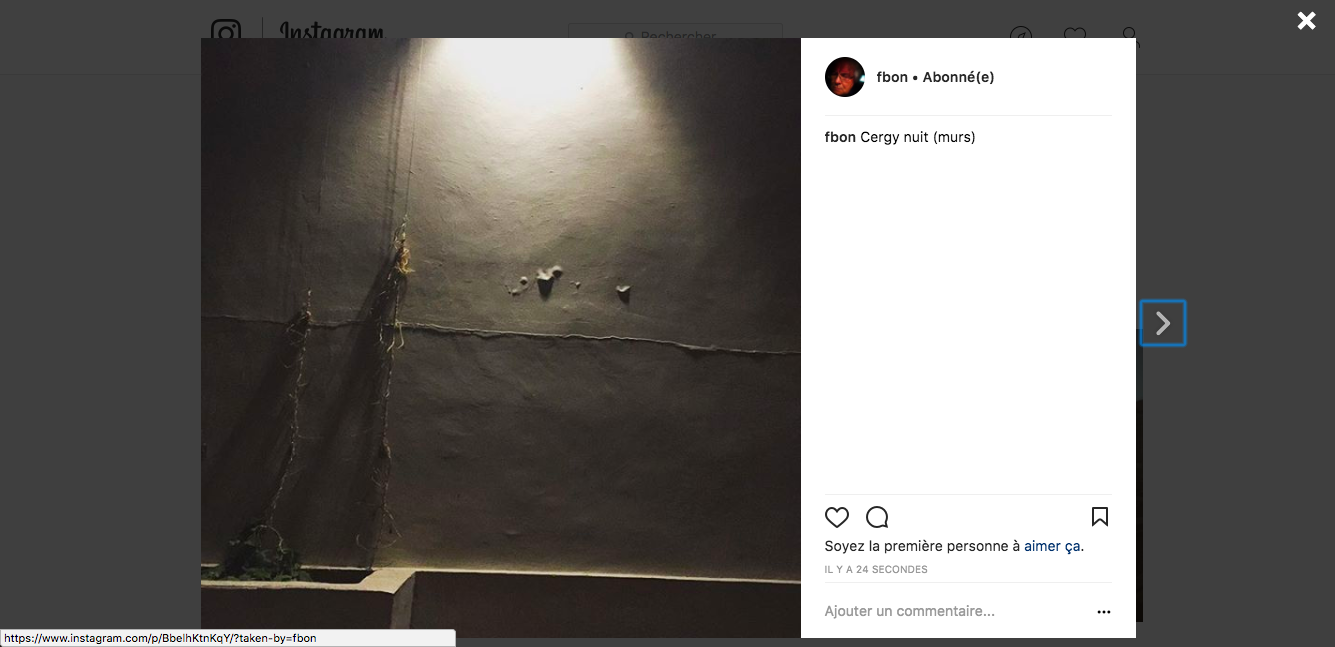Click the fbon username in the header

click(892, 77)
